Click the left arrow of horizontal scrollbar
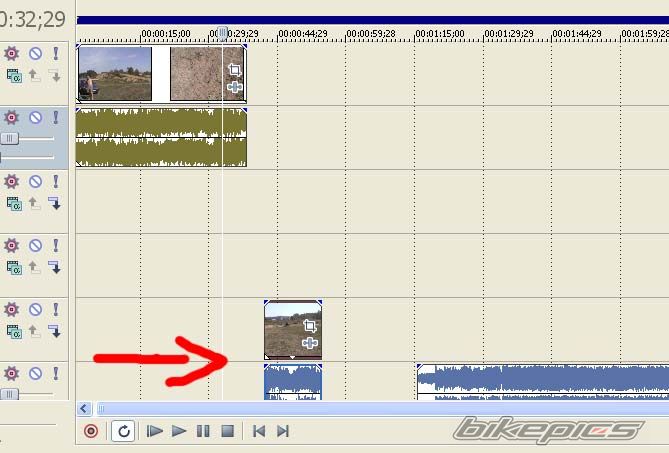Image resolution: width=669 pixels, height=453 pixels. (85, 408)
